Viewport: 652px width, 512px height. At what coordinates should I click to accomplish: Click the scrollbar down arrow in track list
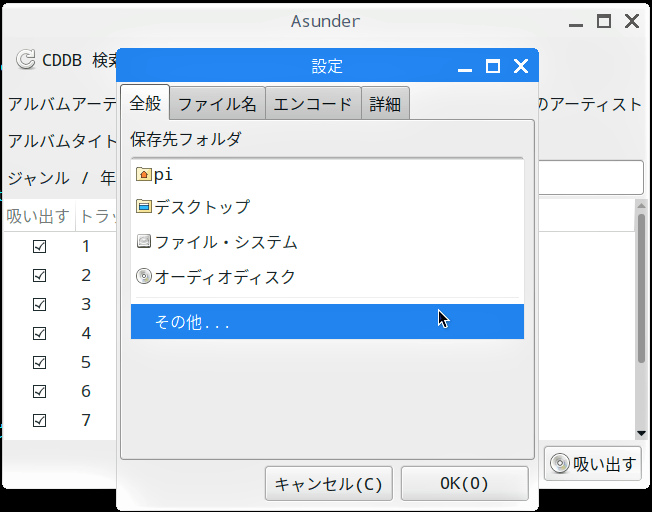click(x=641, y=433)
